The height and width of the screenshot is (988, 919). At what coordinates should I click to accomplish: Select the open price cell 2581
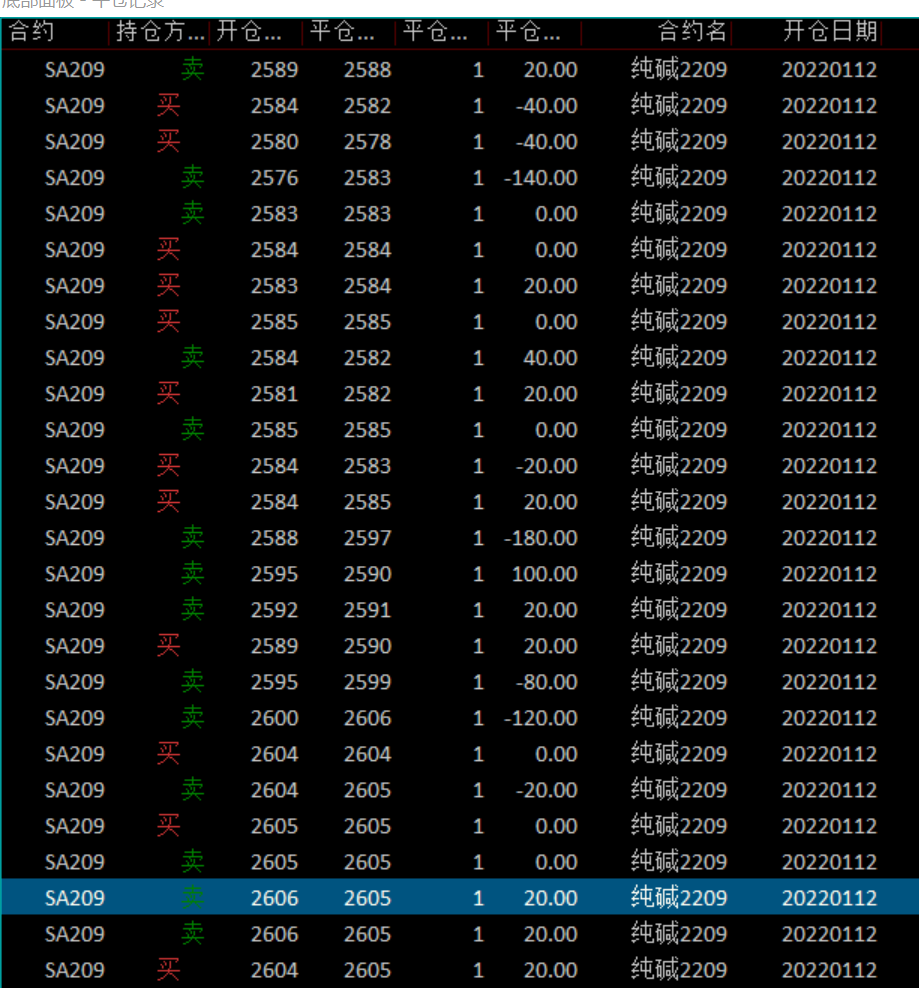click(274, 394)
